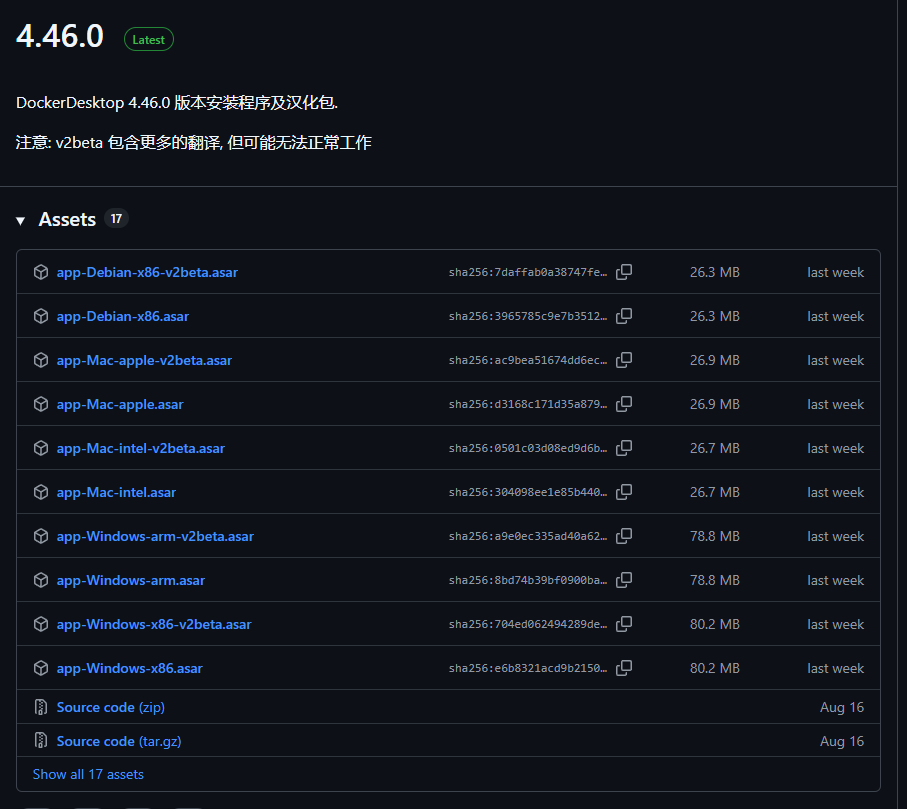The image size is (907, 809).
Task: Click the package icon beside app-Debian-x86.asar
Action: click(41, 316)
